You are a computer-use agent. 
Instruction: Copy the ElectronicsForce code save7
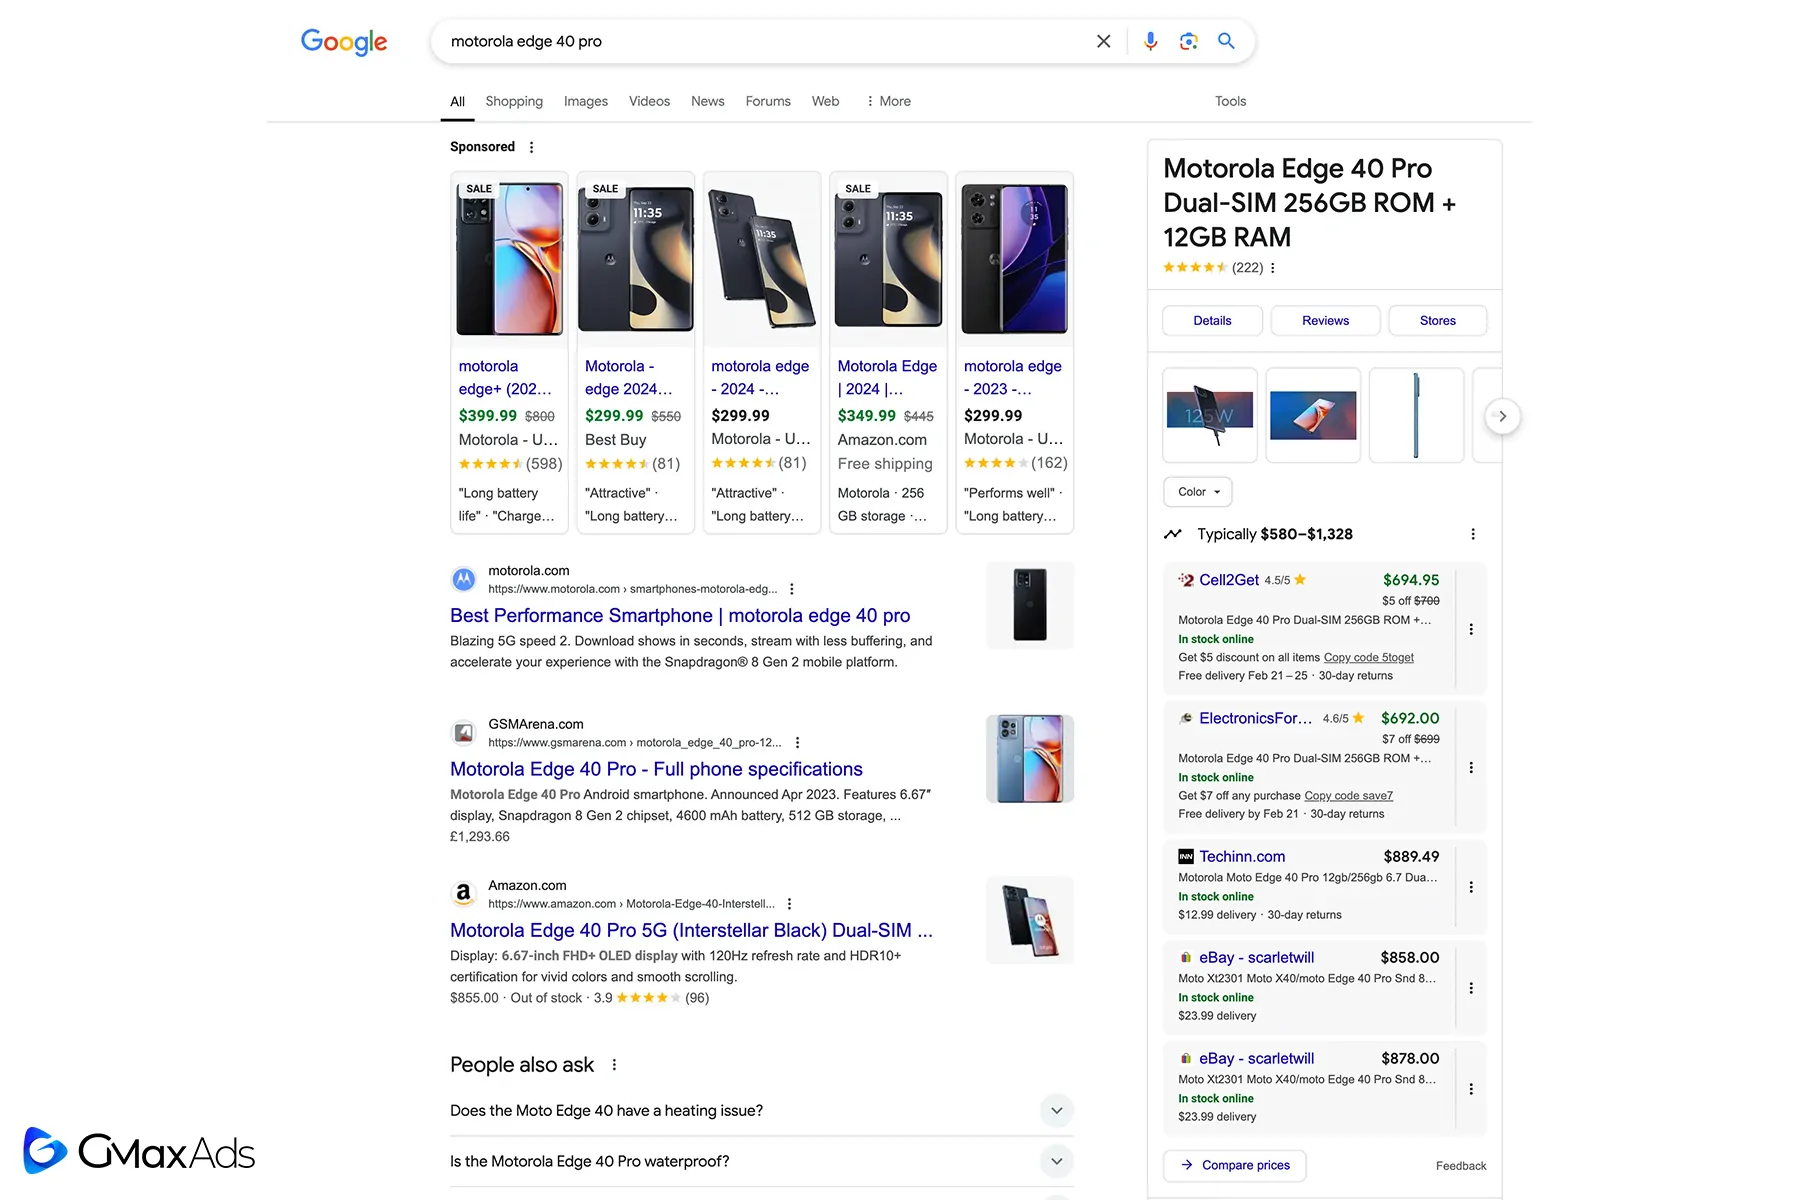coord(1348,796)
